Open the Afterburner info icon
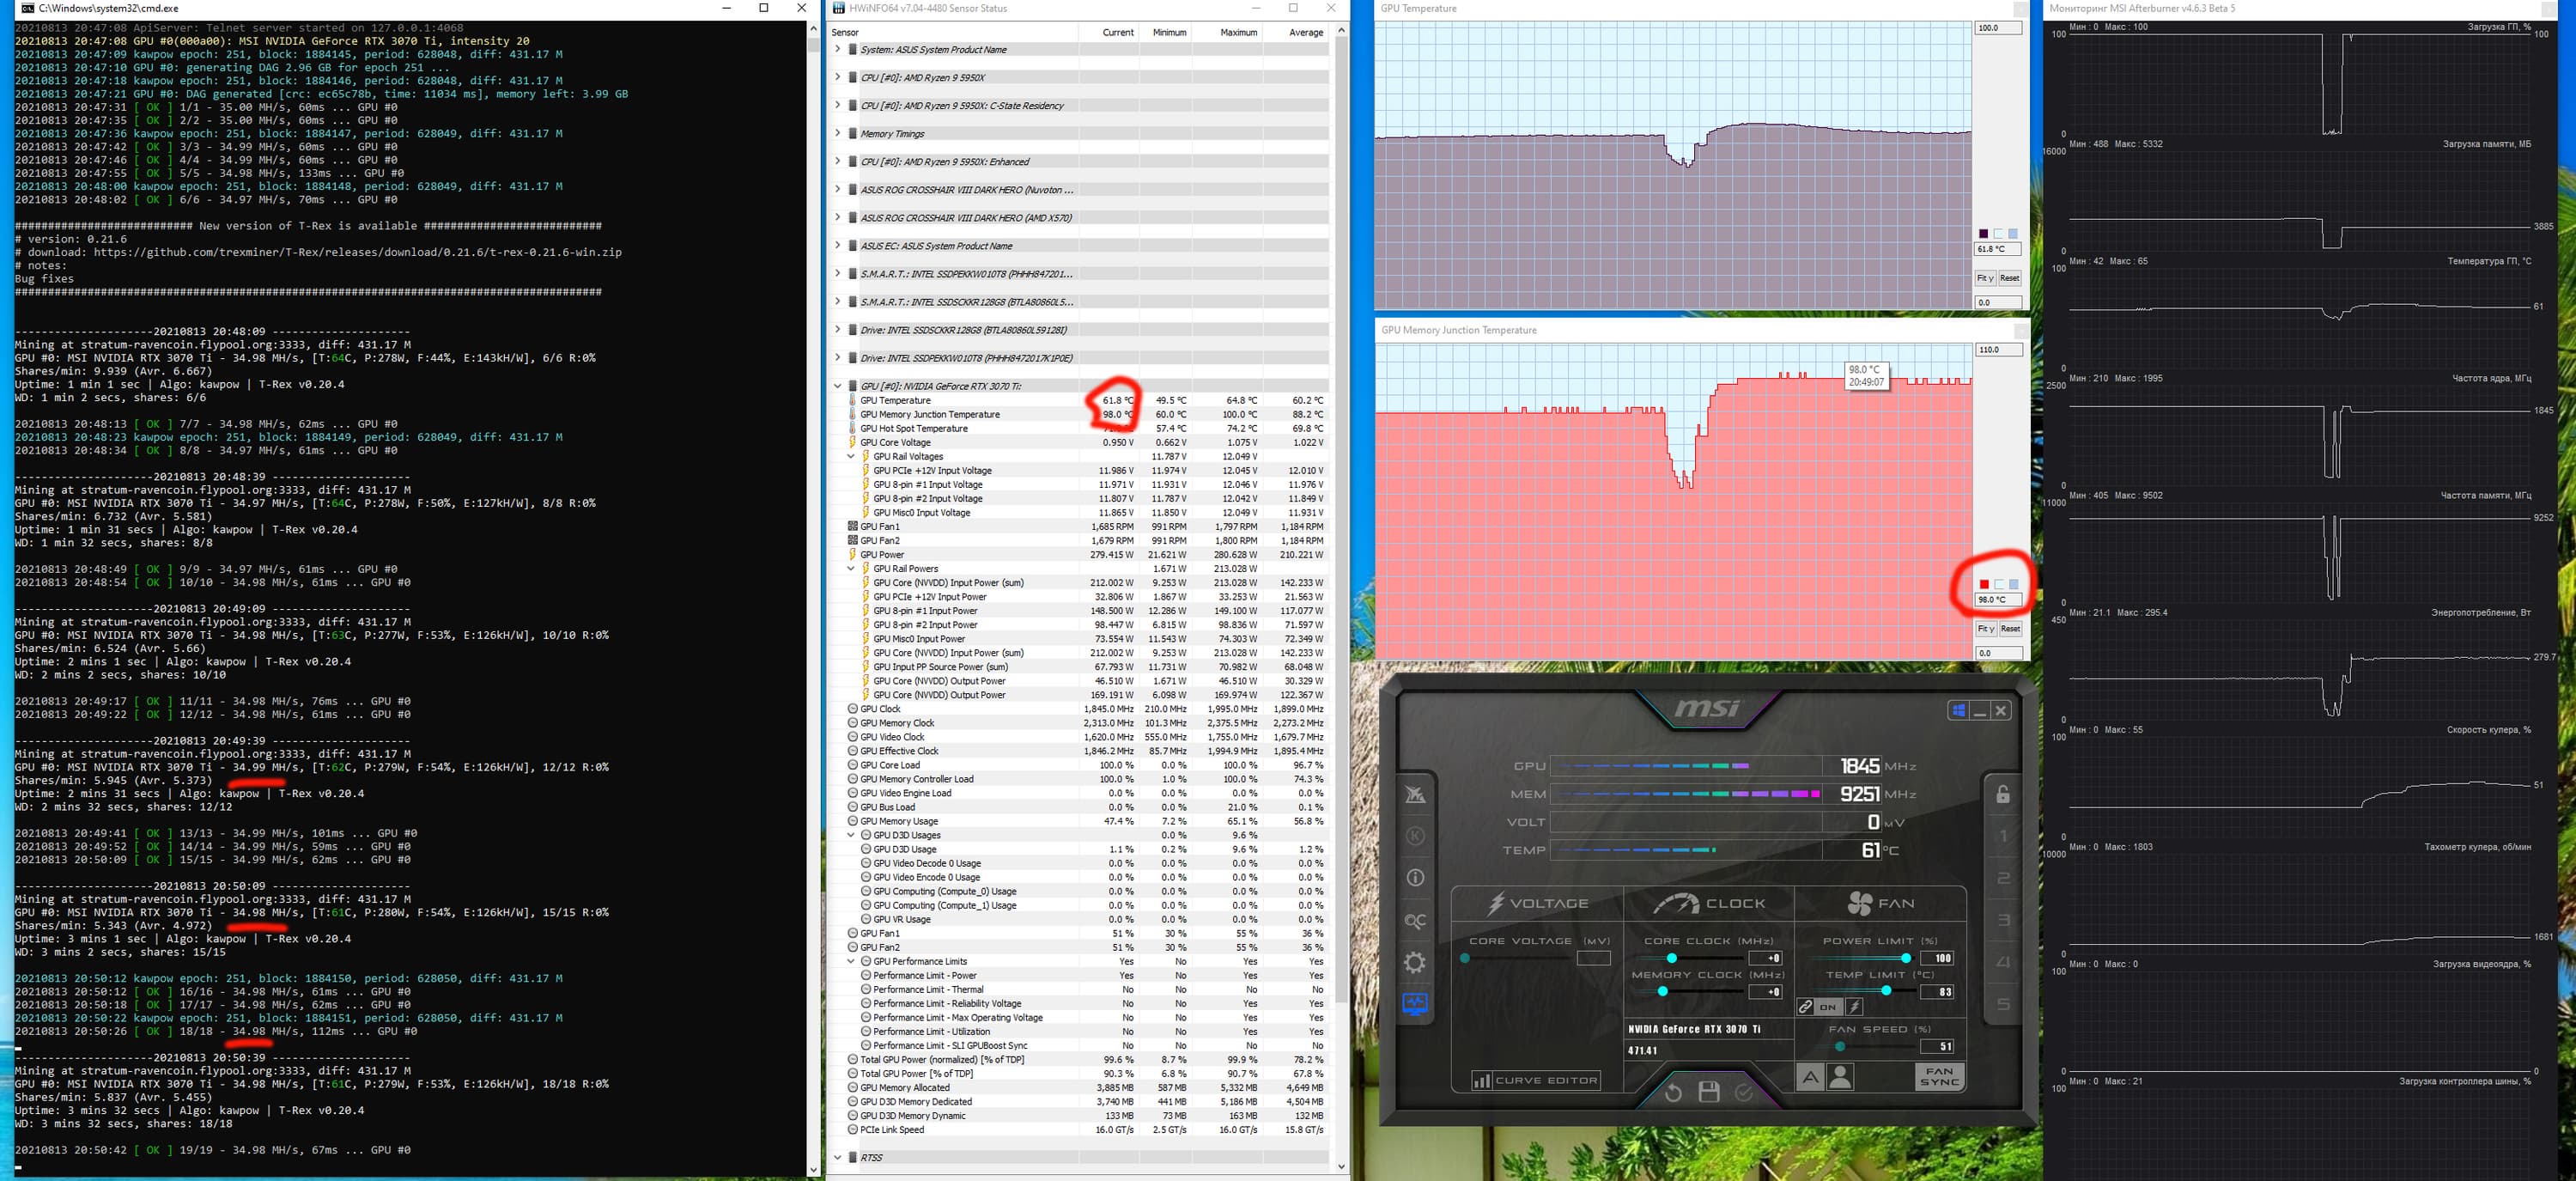Screen dimensions: 2576x1181 point(1415,878)
